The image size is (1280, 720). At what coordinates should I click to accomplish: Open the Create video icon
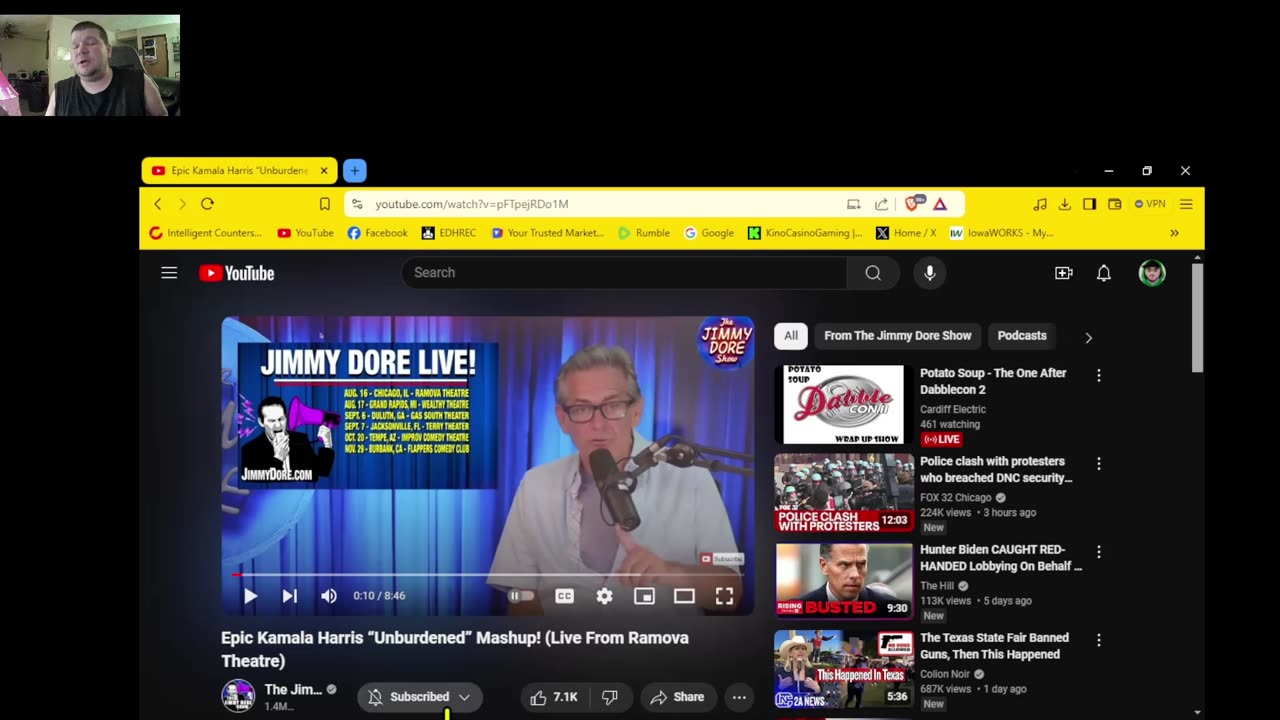point(1063,273)
